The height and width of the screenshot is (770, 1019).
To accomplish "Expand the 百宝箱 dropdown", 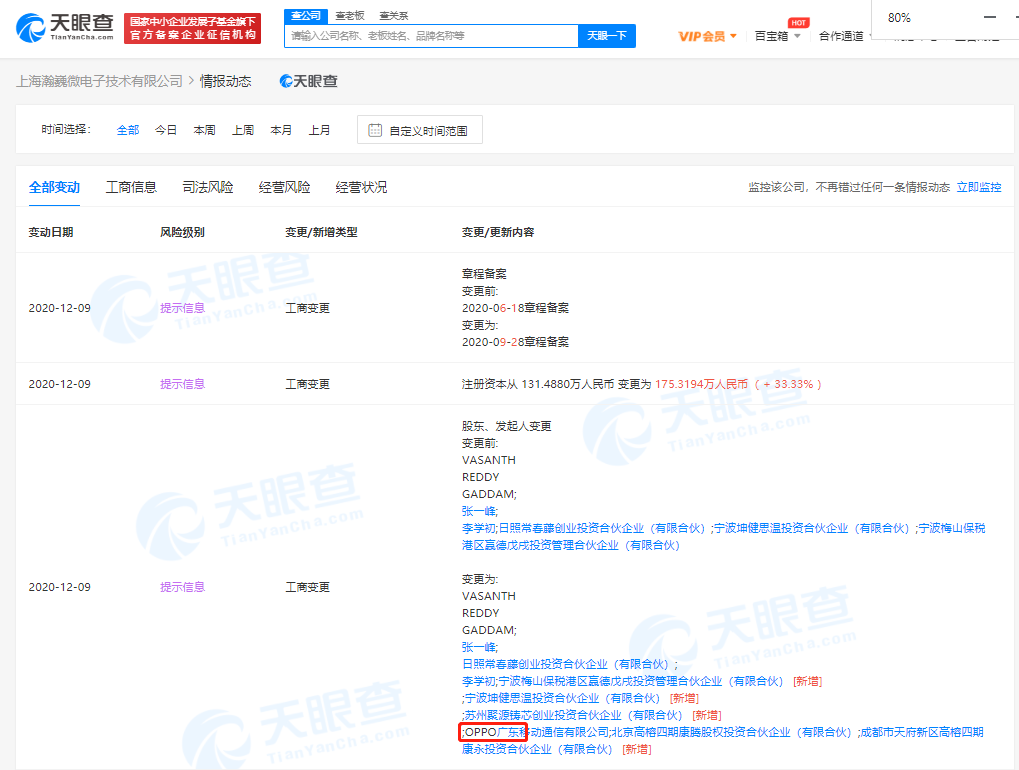I will (x=778, y=36).
